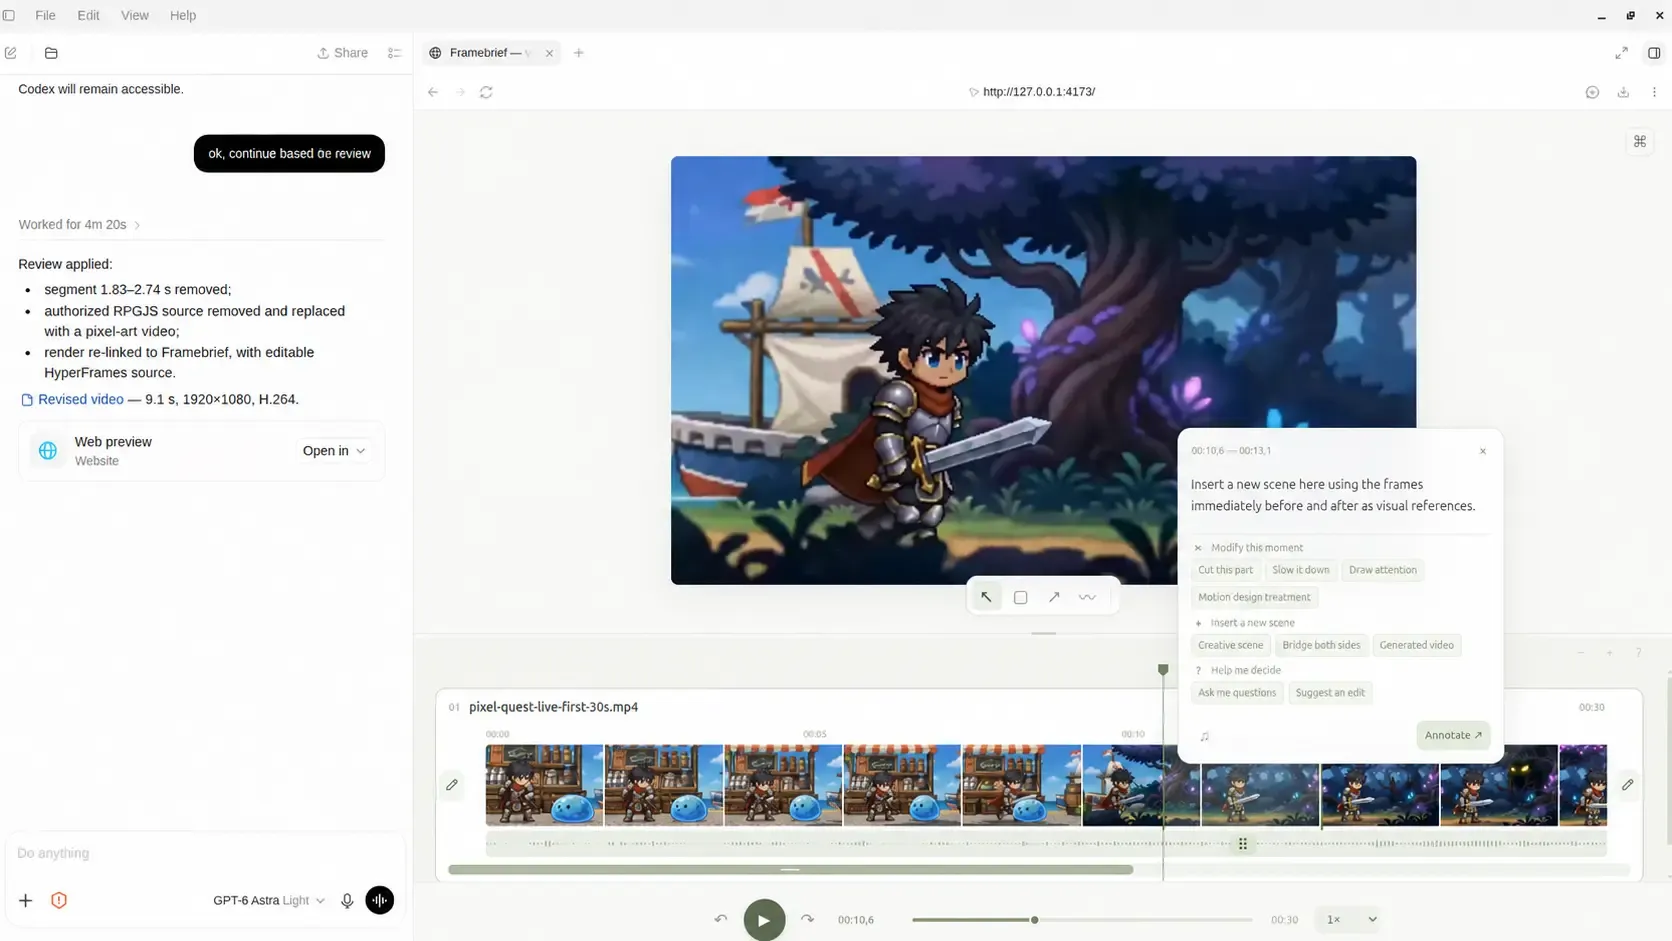Click the download icon in browser toolbar
The width and height of the screenshot is (1672, 941).
coord(1623,92)
